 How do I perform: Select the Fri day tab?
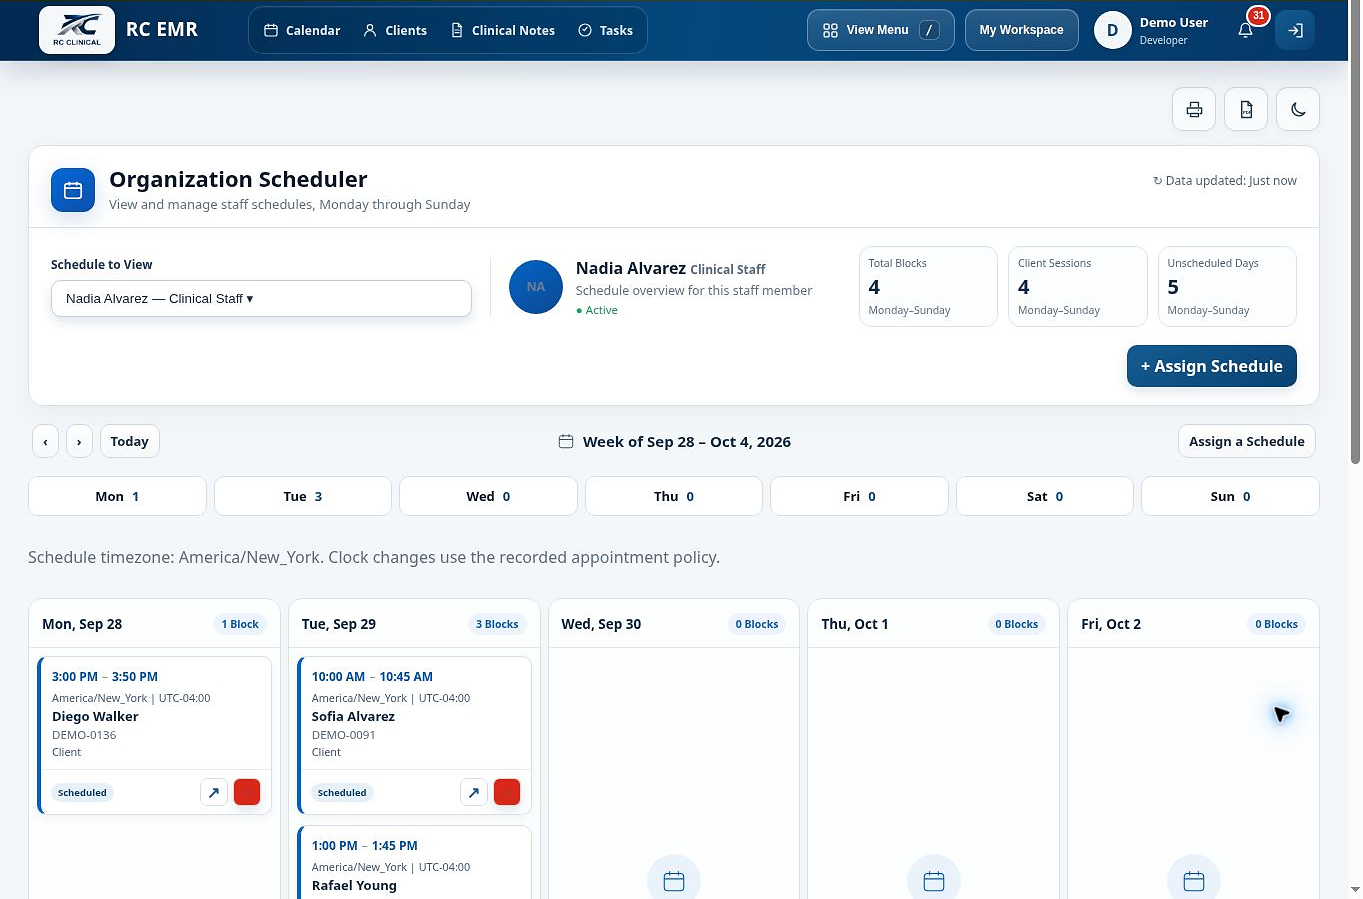[x=859, y=496]
